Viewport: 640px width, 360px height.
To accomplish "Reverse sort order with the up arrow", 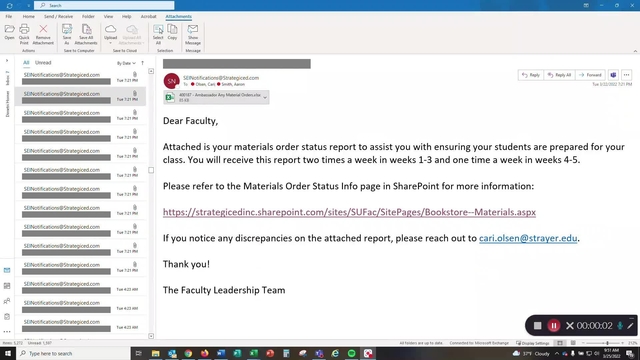I will [x=142, y=63].
